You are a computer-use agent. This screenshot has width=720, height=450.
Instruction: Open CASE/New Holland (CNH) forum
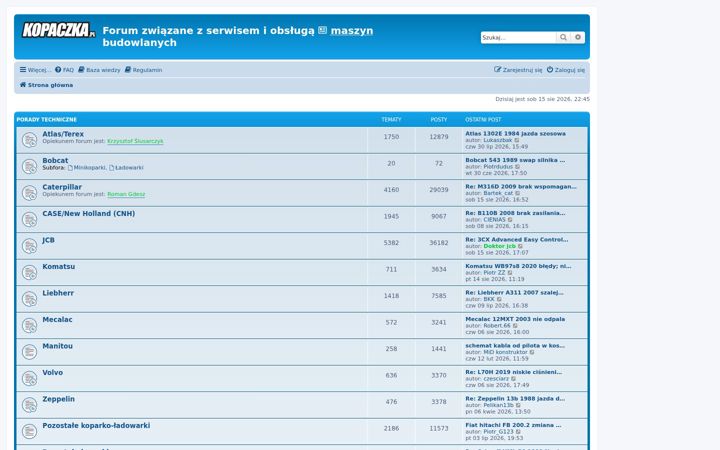[x=89, y=214]
